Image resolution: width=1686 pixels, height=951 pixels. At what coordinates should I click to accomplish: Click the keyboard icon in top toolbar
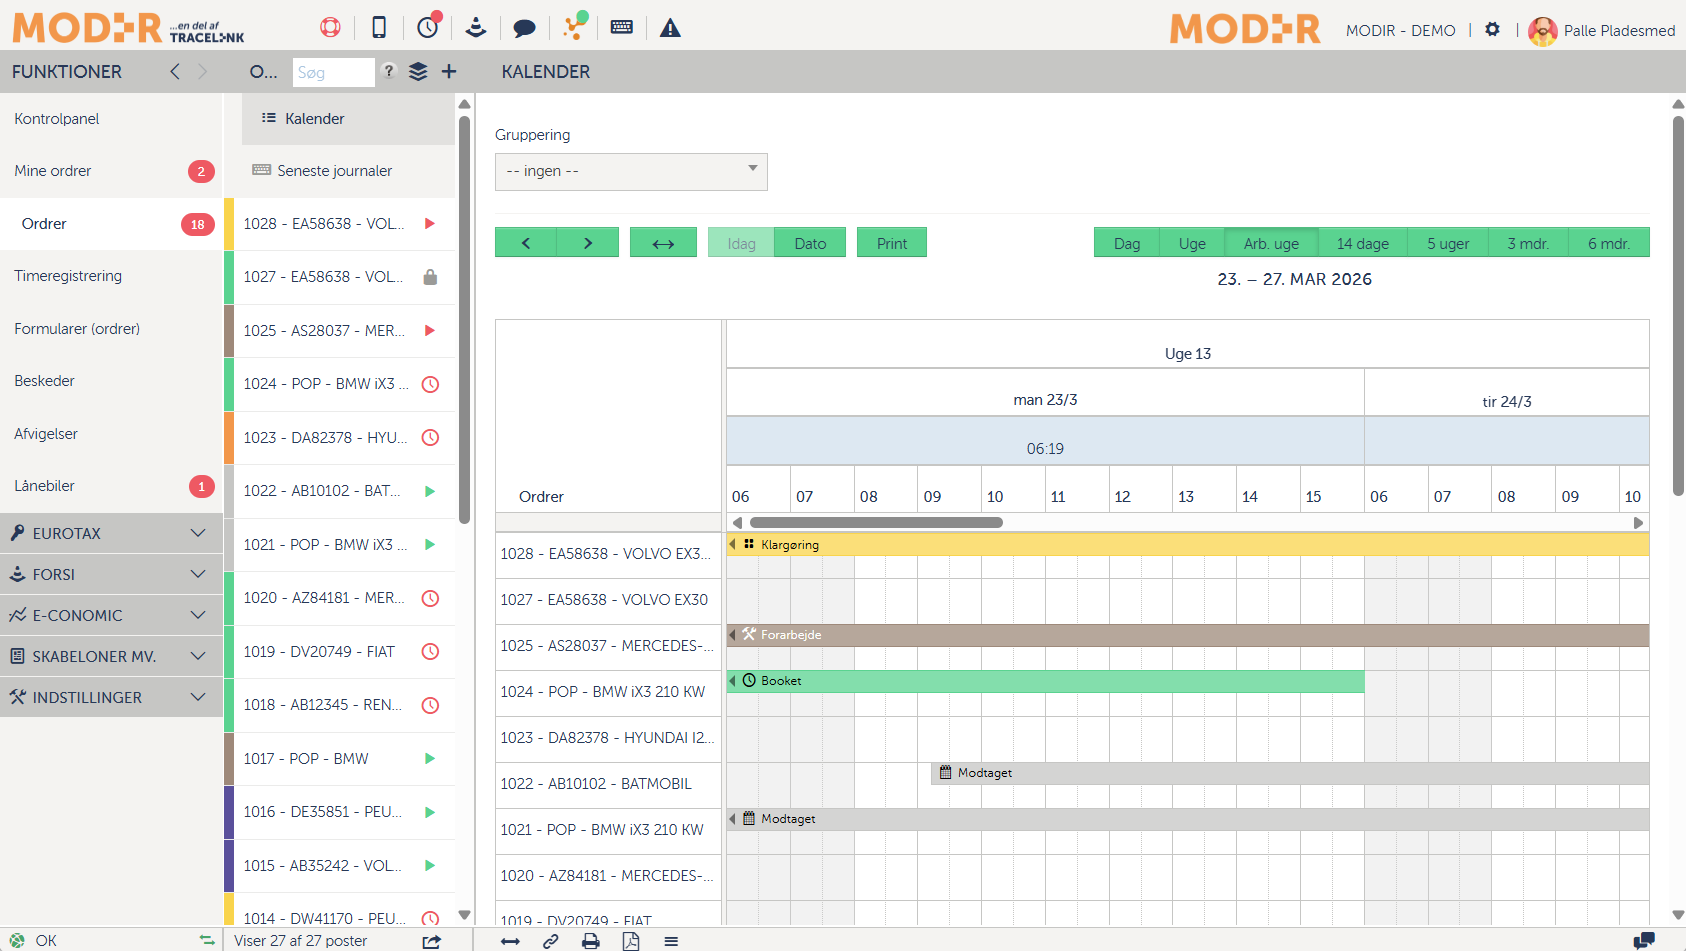click(x=621, y=28)
